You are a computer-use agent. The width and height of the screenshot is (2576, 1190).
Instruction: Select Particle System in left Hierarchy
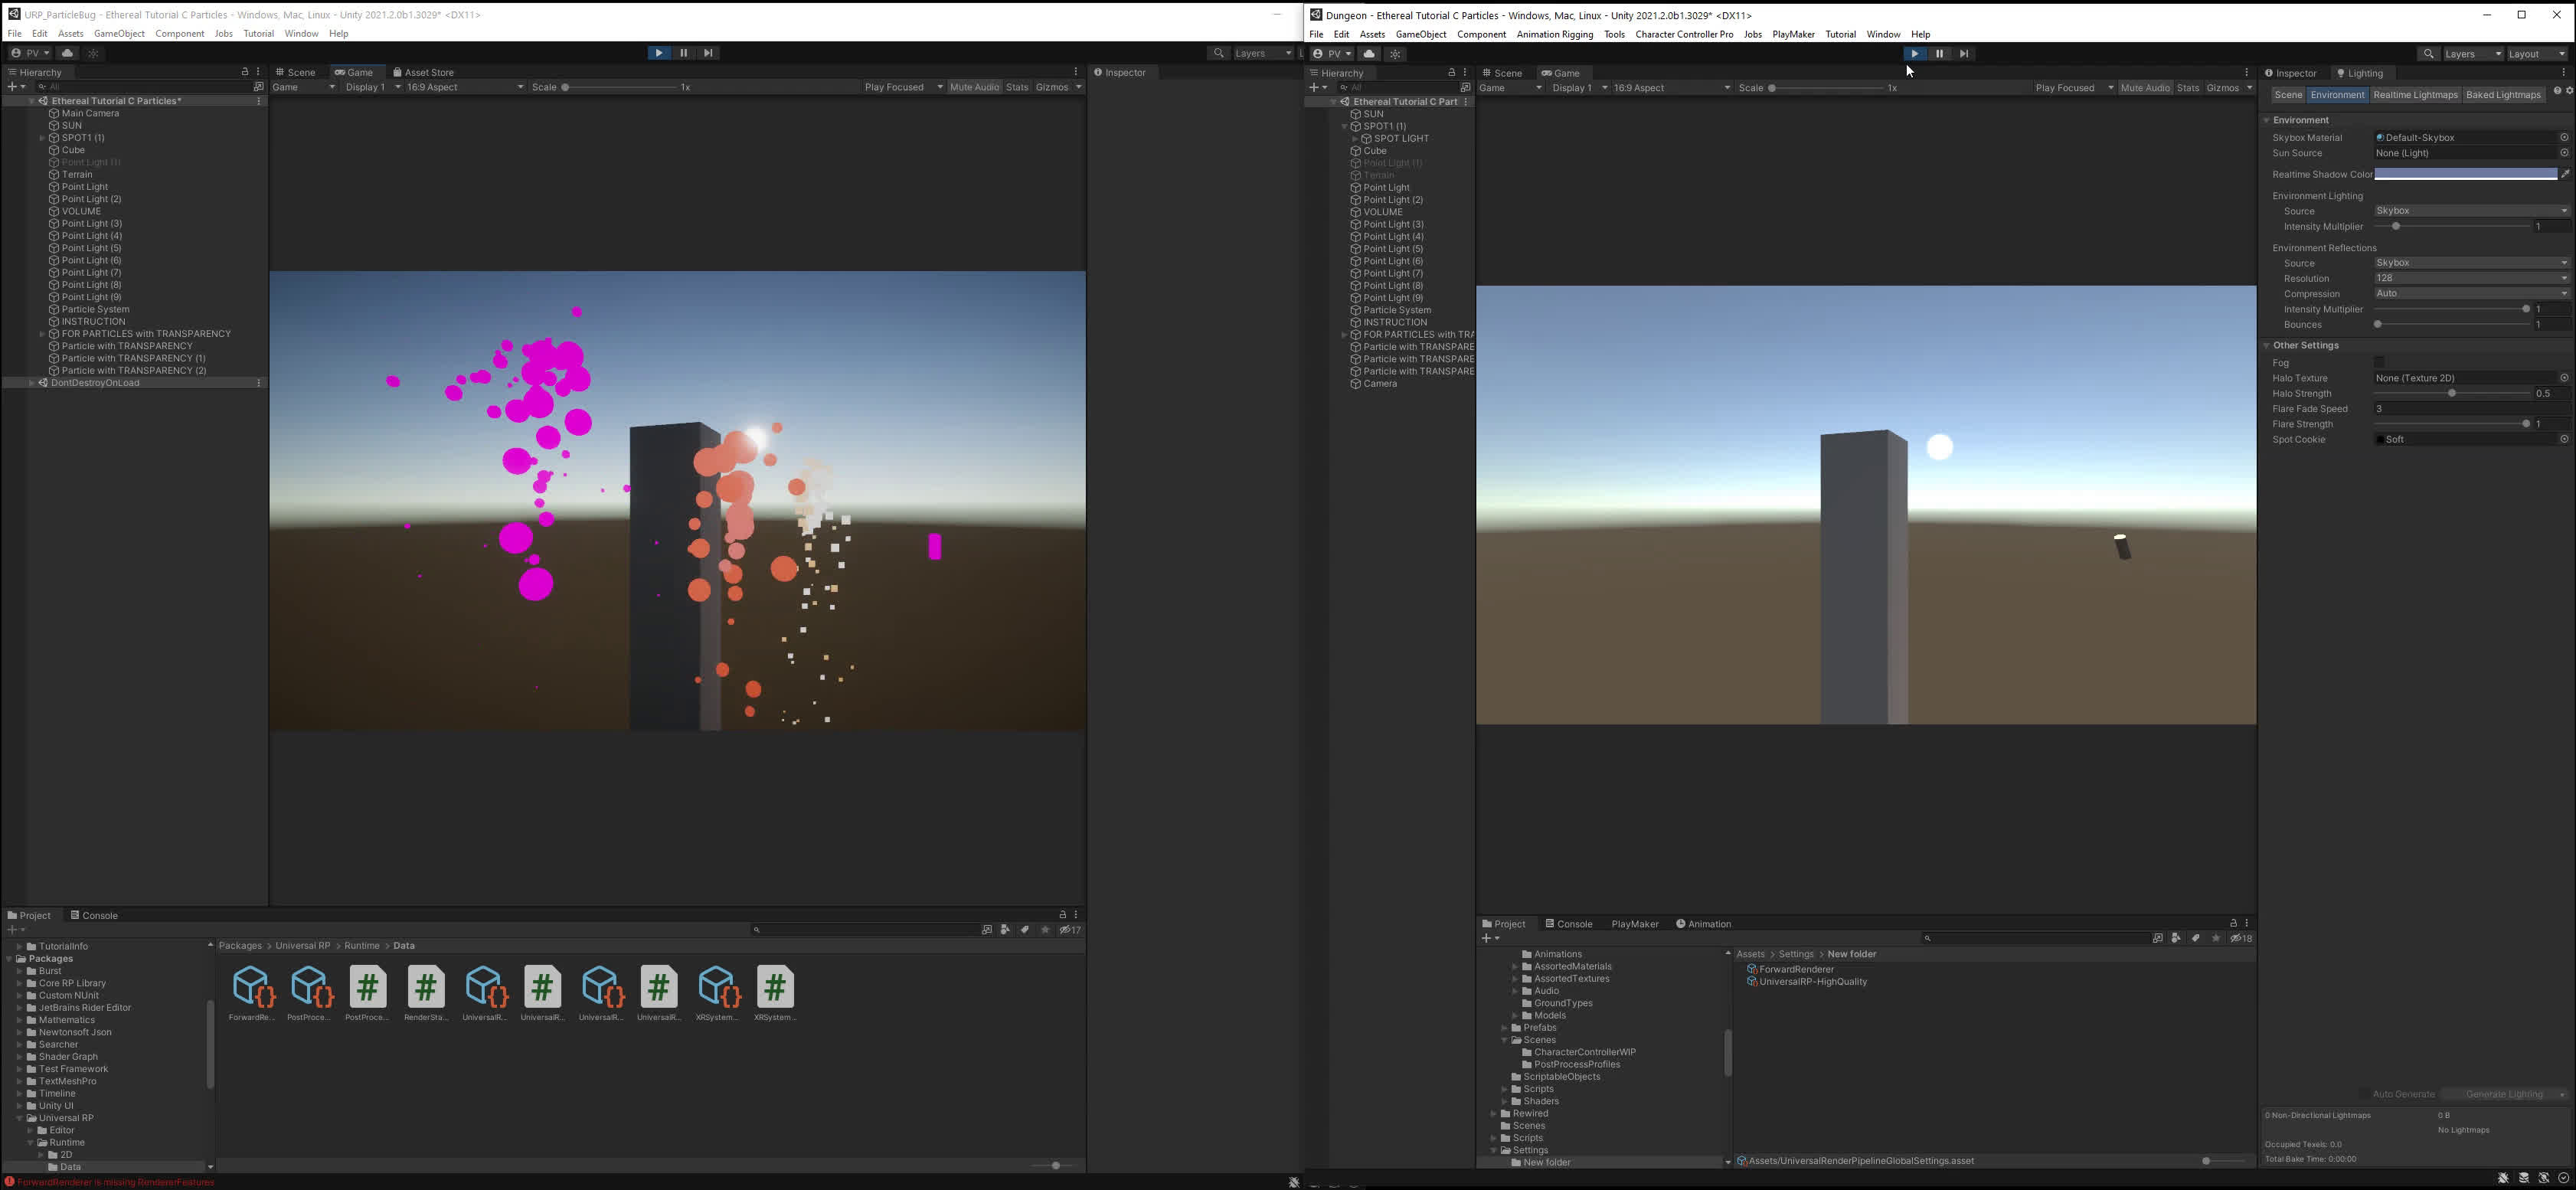click(96, 309)
